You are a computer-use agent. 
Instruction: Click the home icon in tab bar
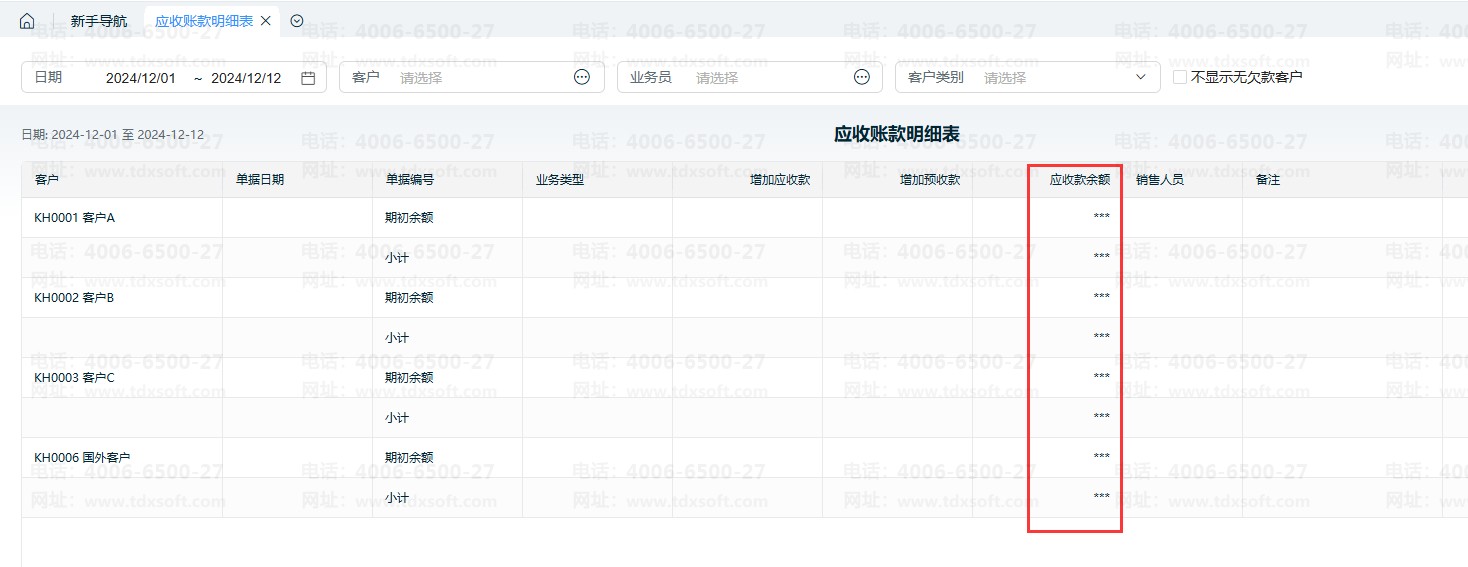(x=27, y=21)
